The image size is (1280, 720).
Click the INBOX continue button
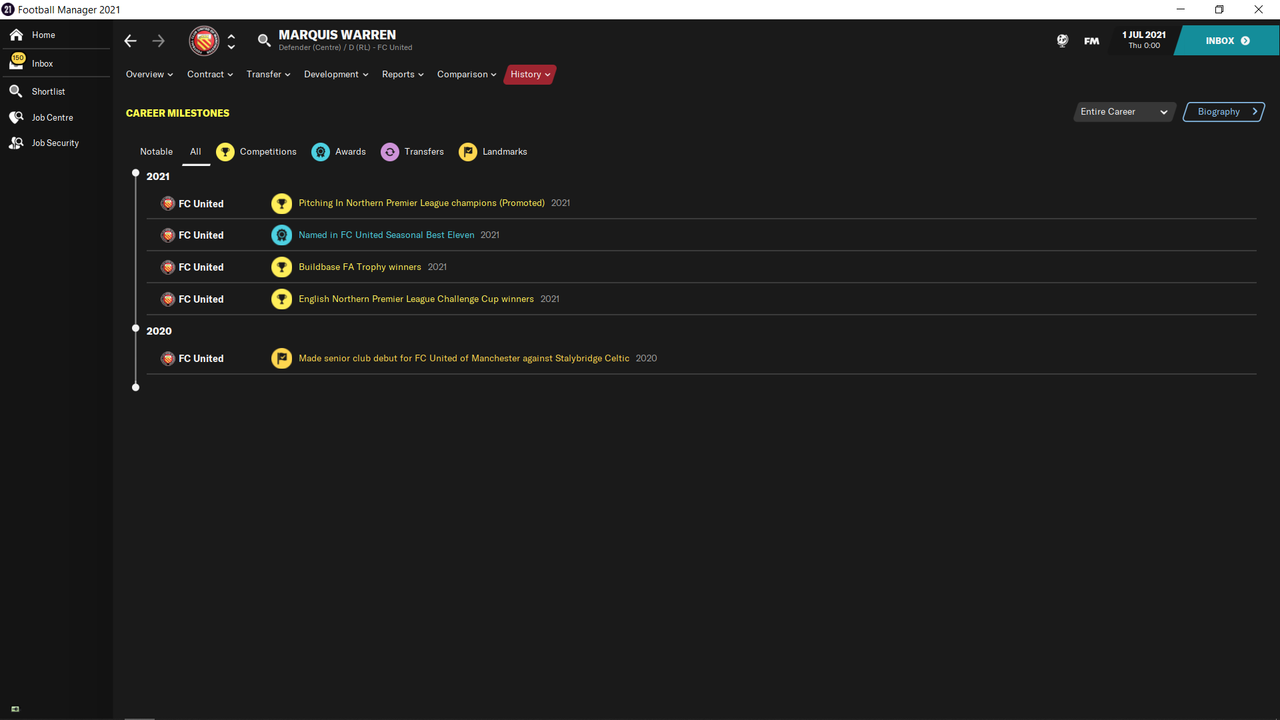(x=1227, y=41)
